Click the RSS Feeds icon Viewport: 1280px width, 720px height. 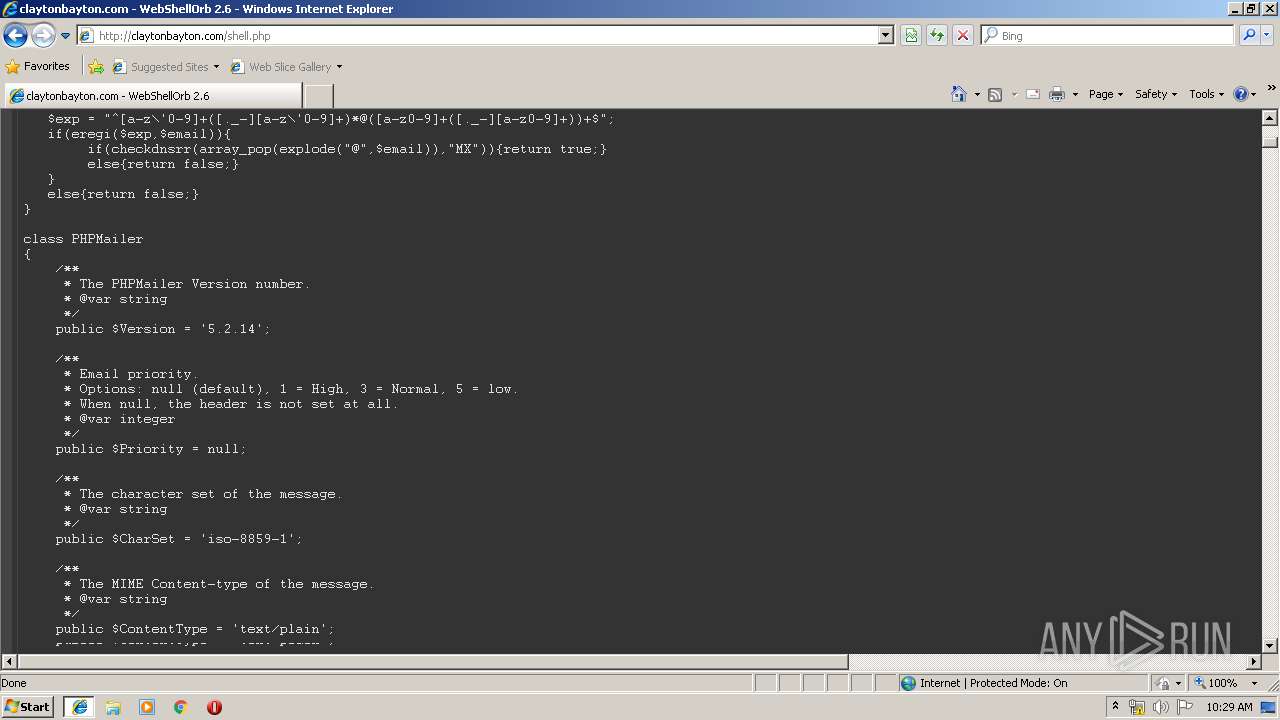995,94
